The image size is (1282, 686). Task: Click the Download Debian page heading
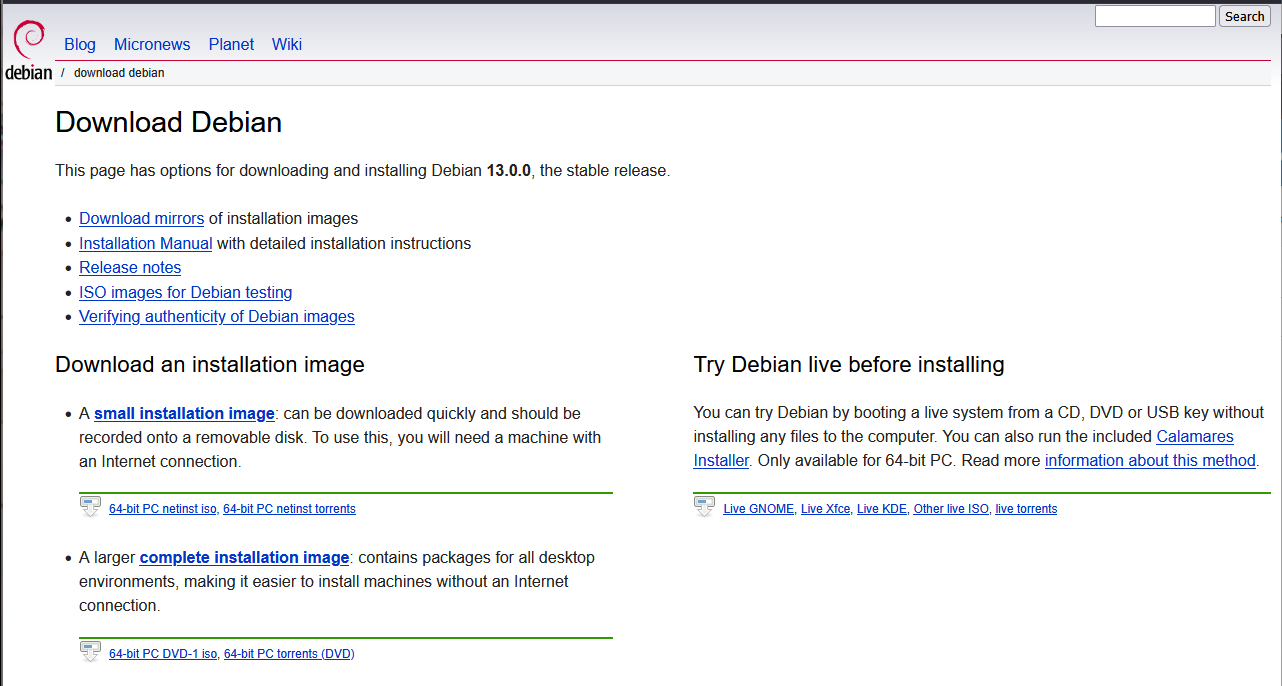click(x=169, y=122)
